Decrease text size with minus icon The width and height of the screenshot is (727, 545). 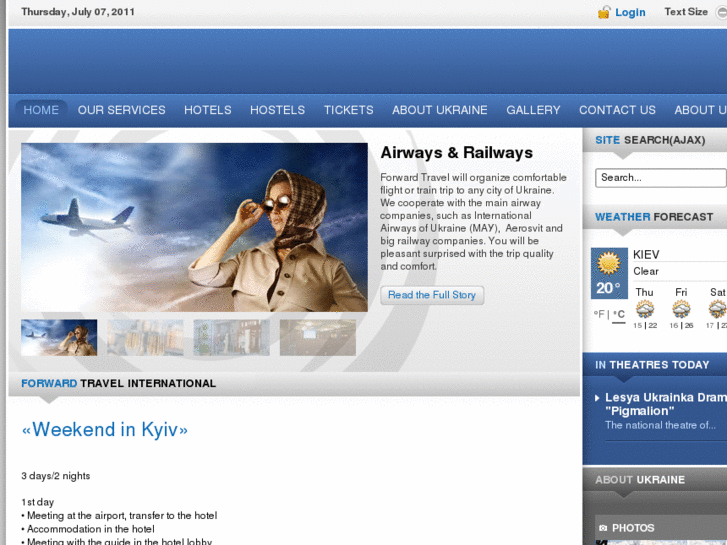point(722,13)
